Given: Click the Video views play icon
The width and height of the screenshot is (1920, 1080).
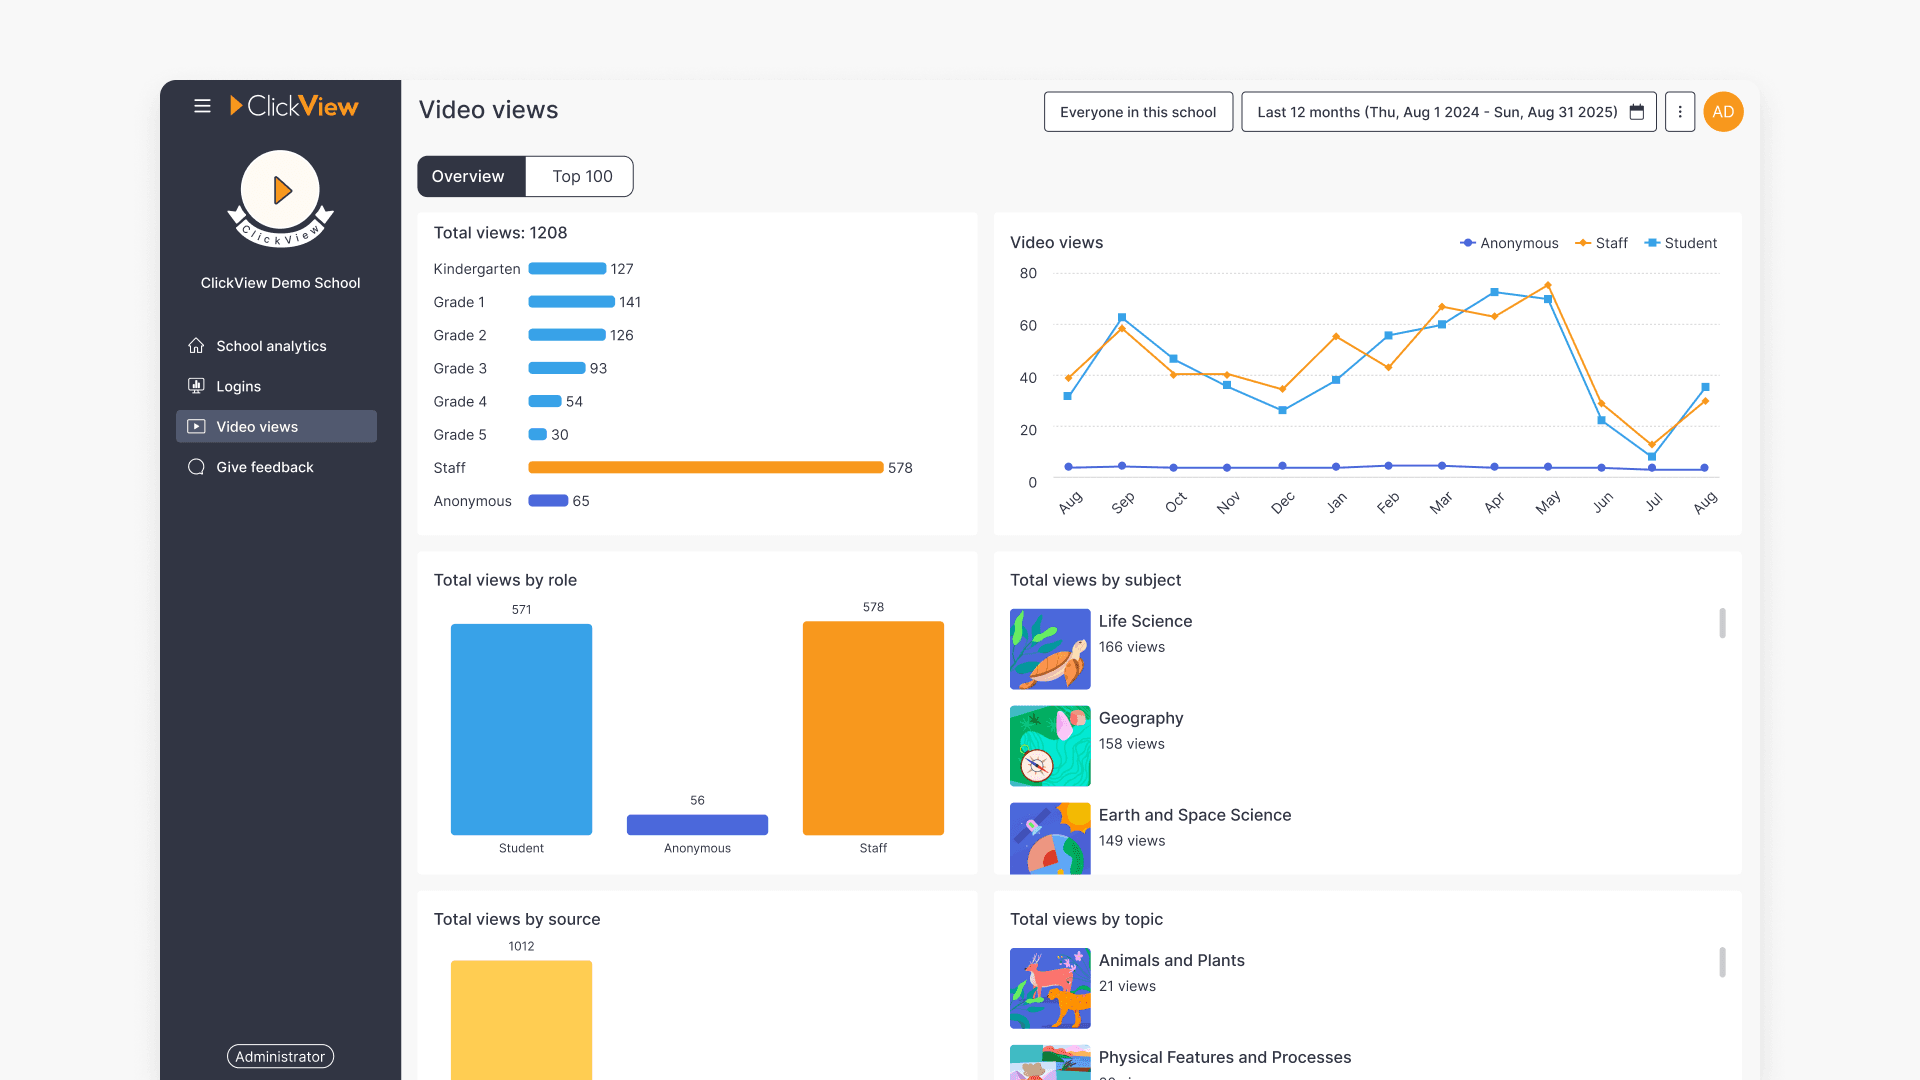Looking at the screenshot, I should click(x=196, y=427).
